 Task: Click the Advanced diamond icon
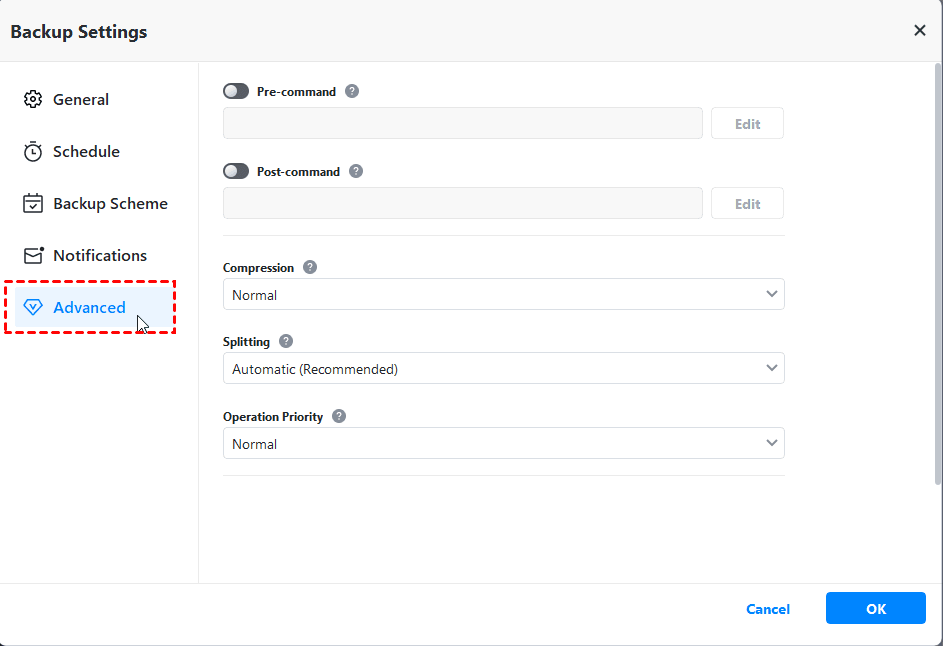[33, 308]
